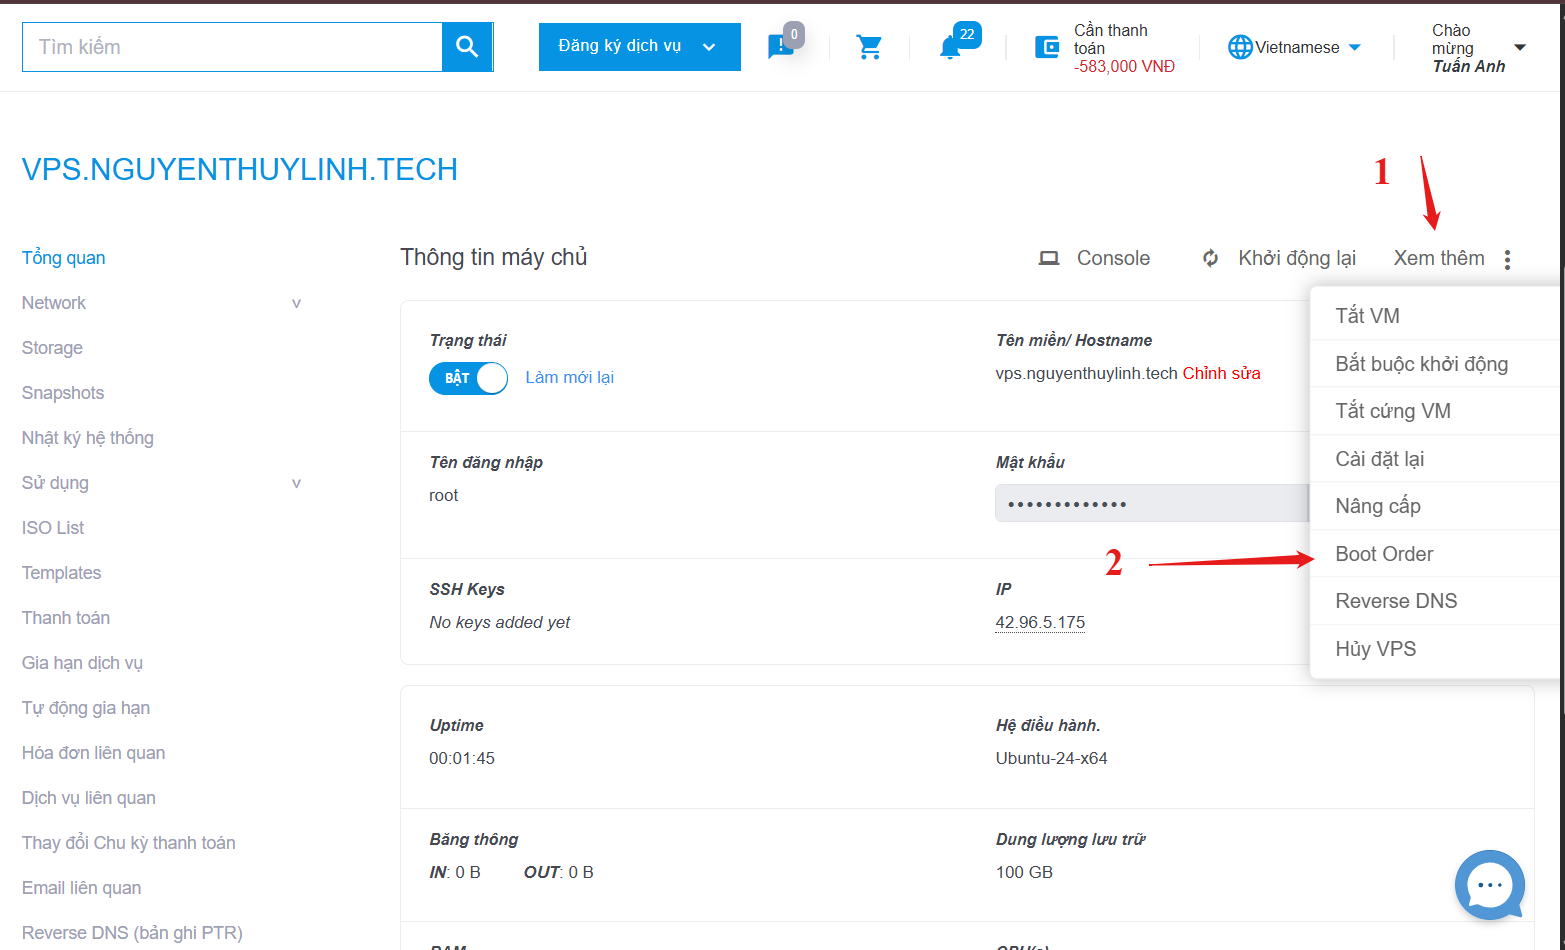The height and width of the screenshot is (950, 1565).
Task: Open Sử dụng sidebar item
Action: 55,483
